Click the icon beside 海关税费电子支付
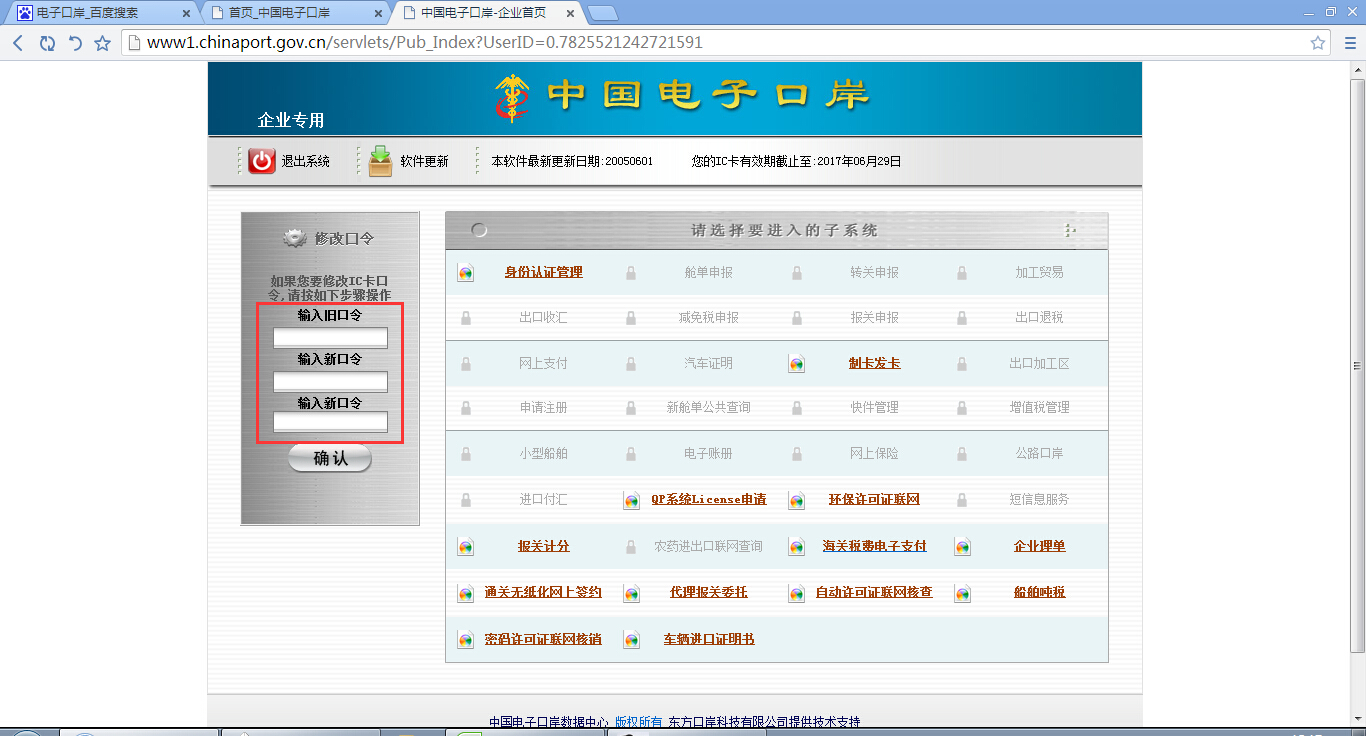 pos(796,547)
